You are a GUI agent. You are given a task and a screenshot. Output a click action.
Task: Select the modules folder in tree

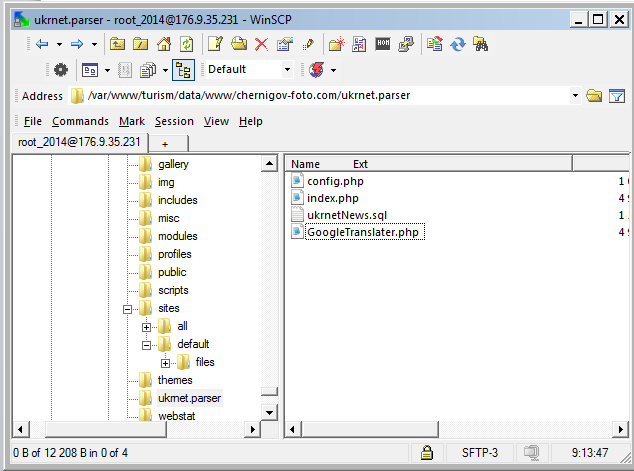coord(178,236)
